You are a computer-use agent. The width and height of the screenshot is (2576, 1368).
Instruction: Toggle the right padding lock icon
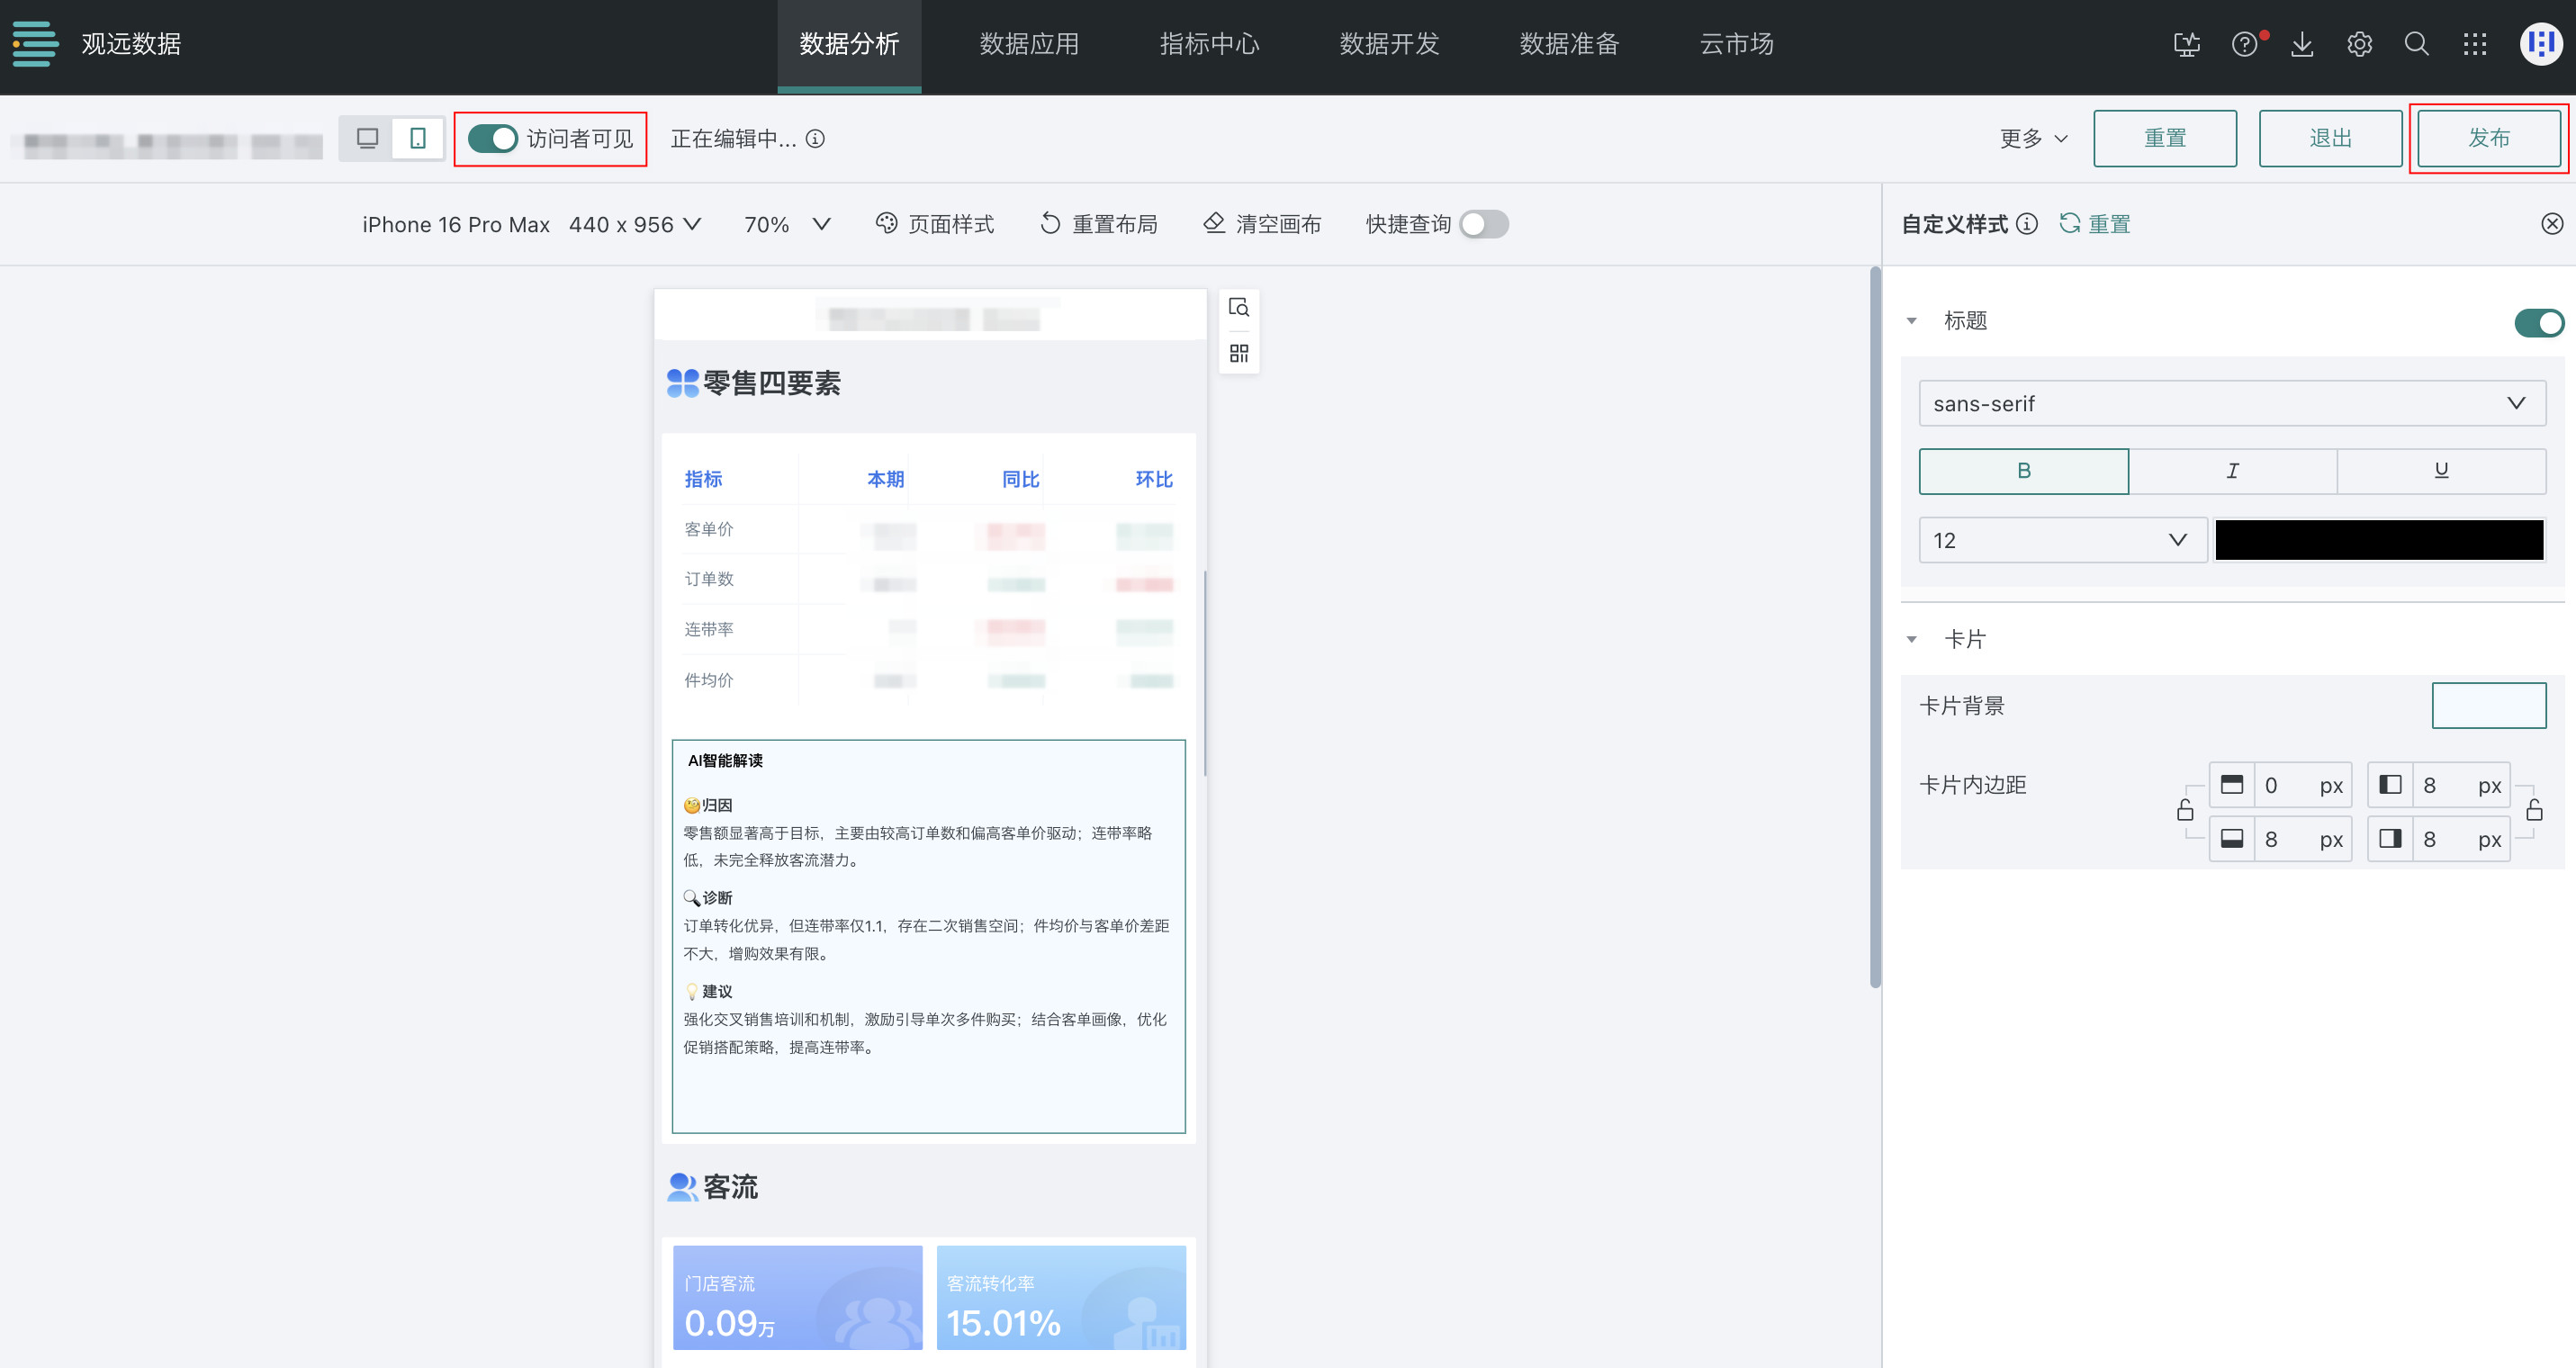[2534, 810]
